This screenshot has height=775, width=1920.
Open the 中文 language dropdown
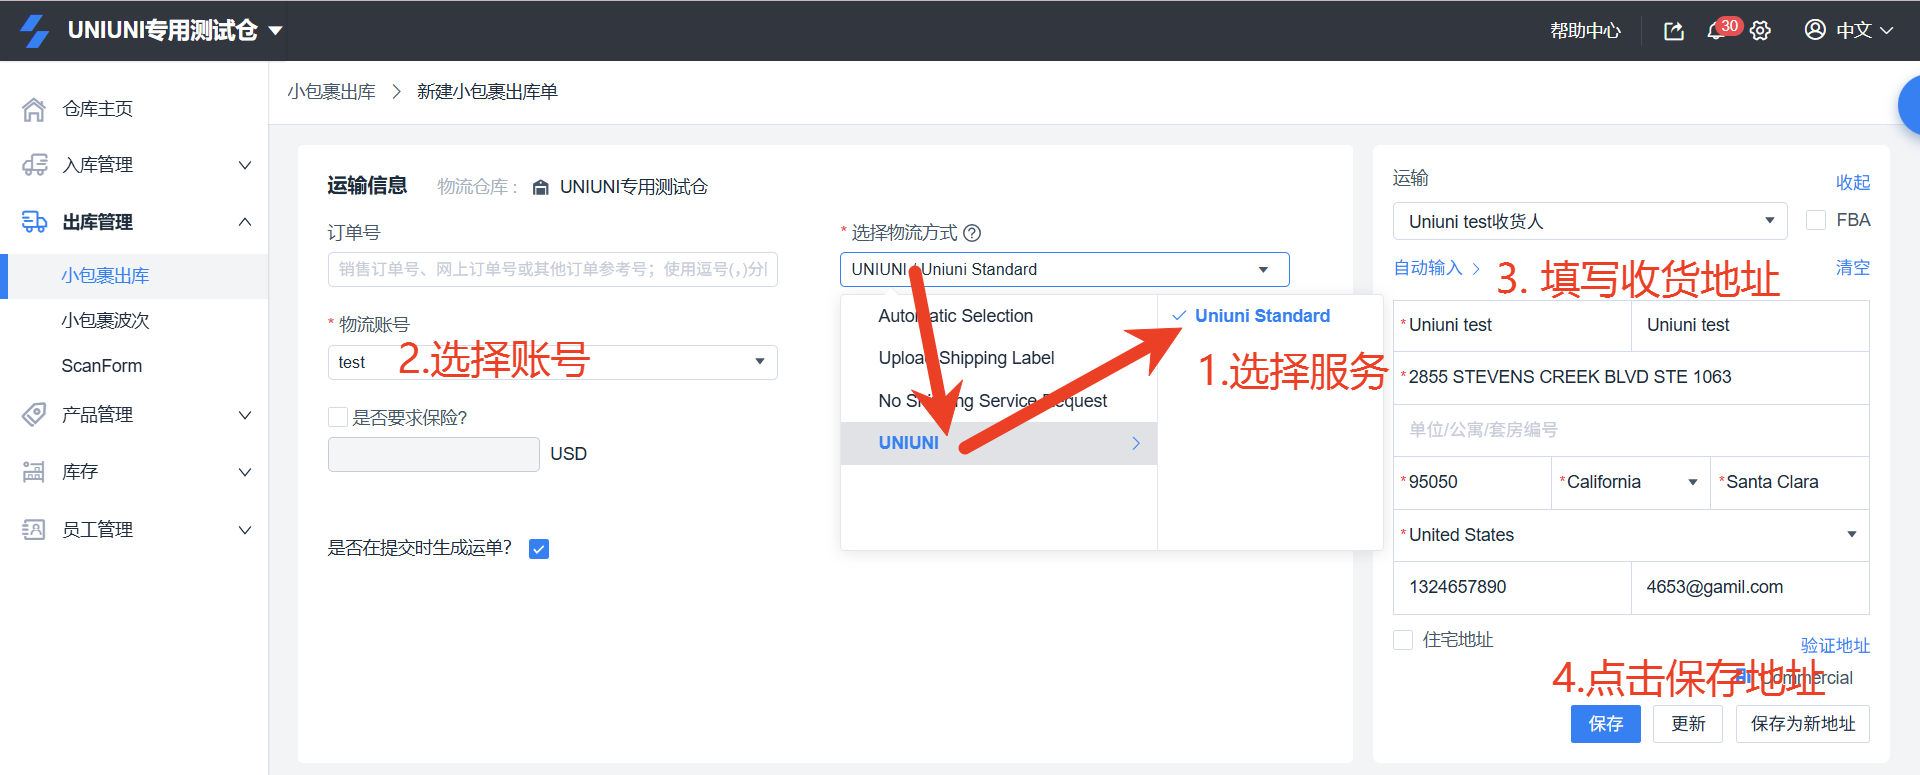pyautogui.click(x=1864, y=31)
